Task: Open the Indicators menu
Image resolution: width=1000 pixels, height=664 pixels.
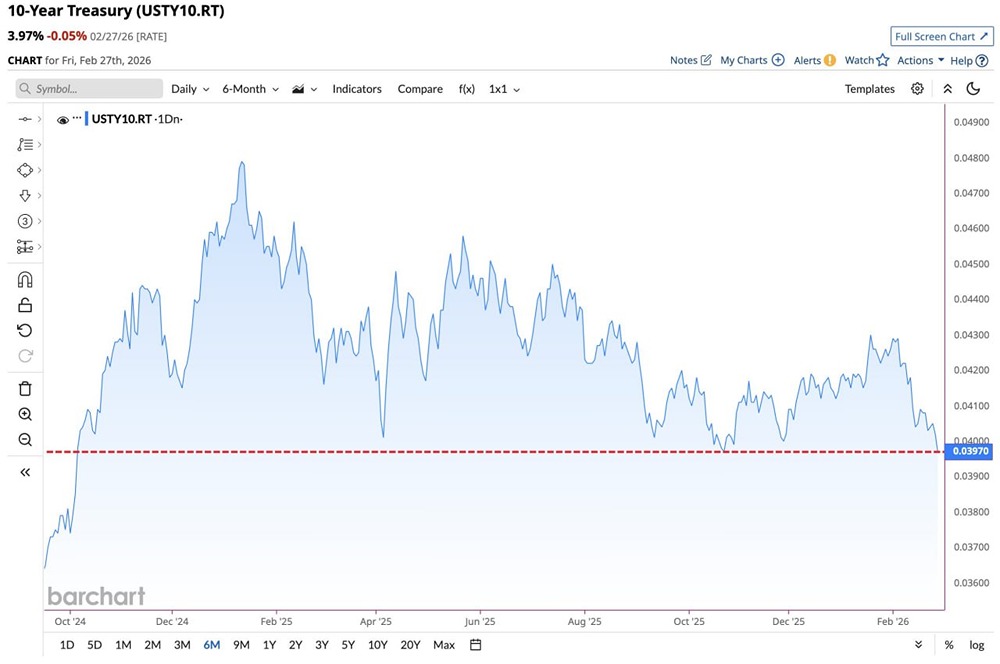Action: point(357,89)
